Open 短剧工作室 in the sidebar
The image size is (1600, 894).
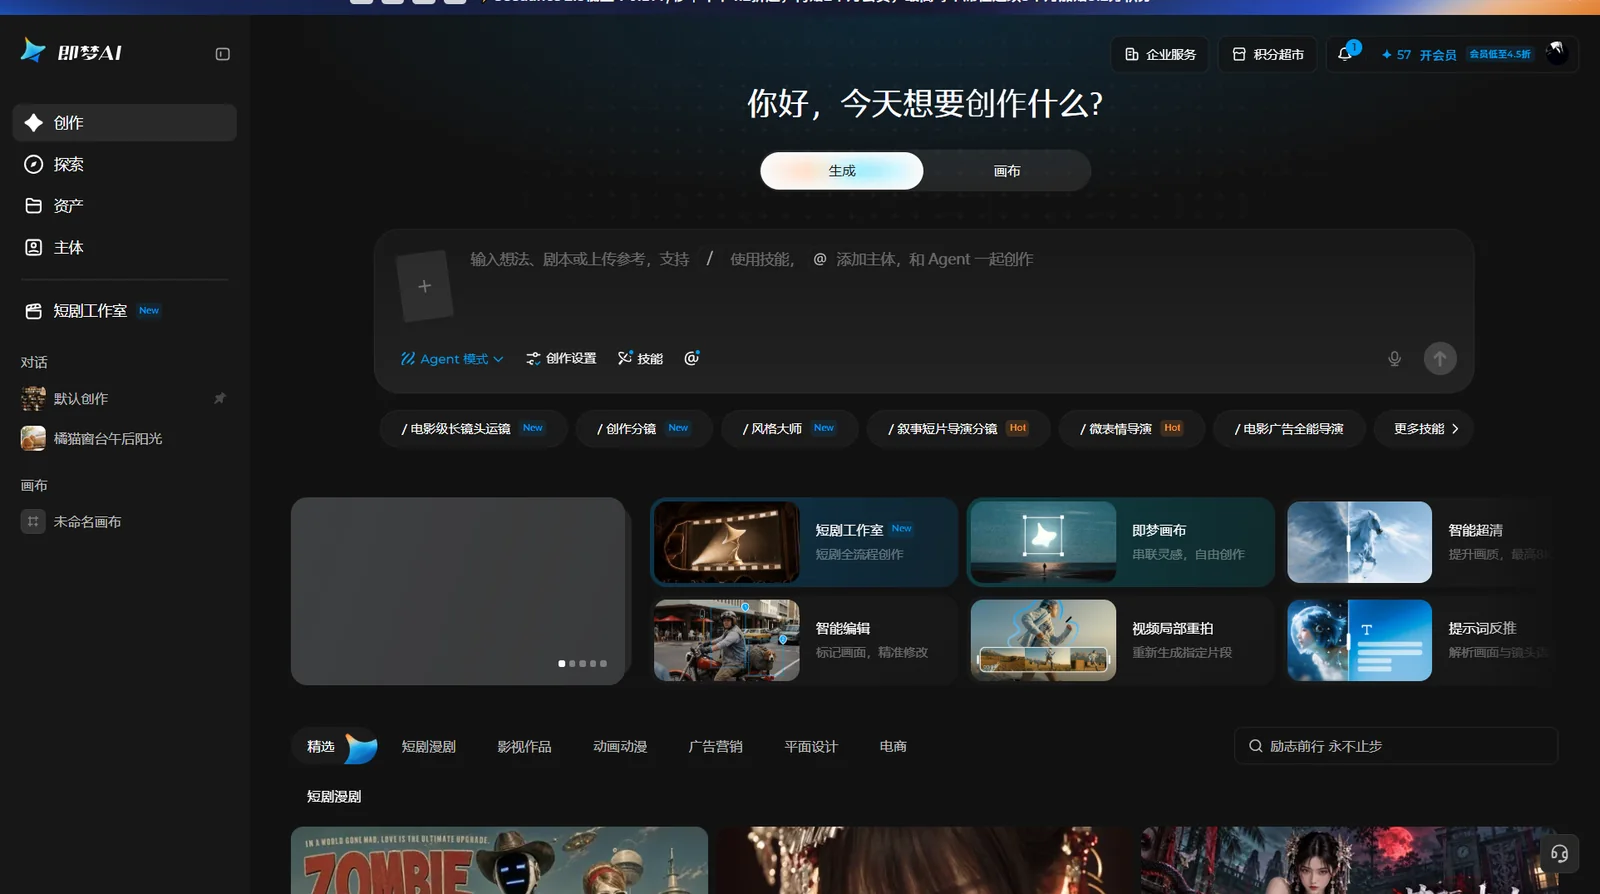pyautogui.click(x=125, y=311)
